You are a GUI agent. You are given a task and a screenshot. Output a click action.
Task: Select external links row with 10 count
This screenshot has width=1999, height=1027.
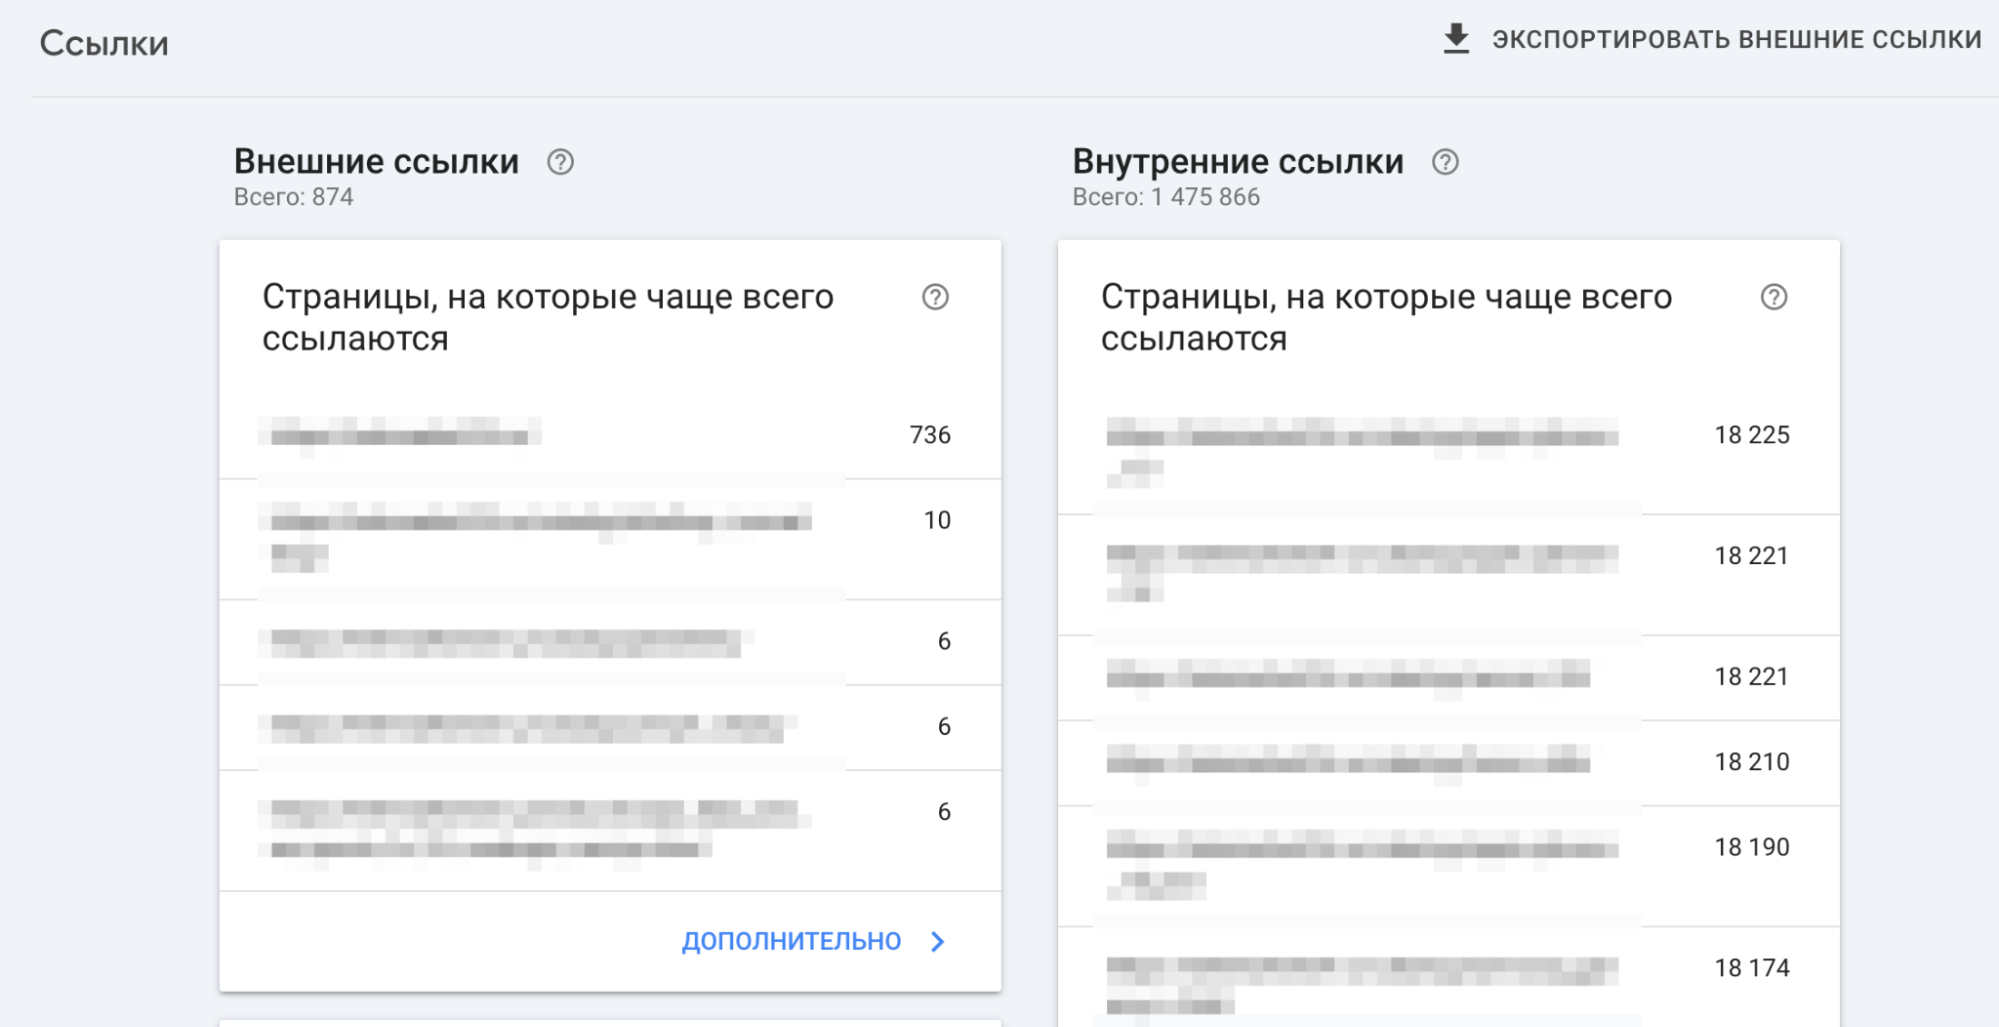[x=610, y=539]
